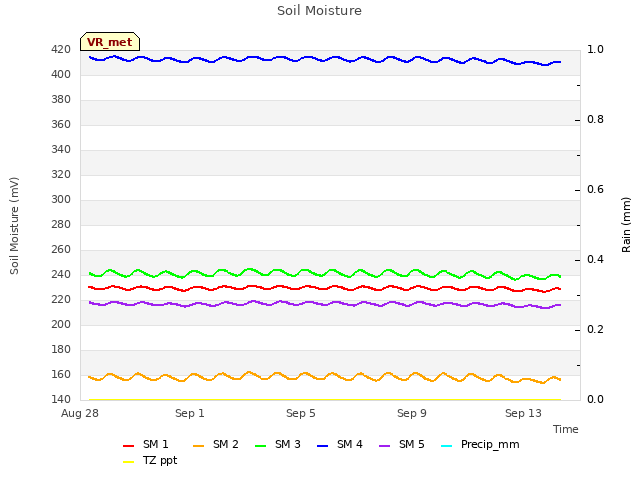
Task: Click the Aug 28 x-axis tick label
Action: point(80,413)
